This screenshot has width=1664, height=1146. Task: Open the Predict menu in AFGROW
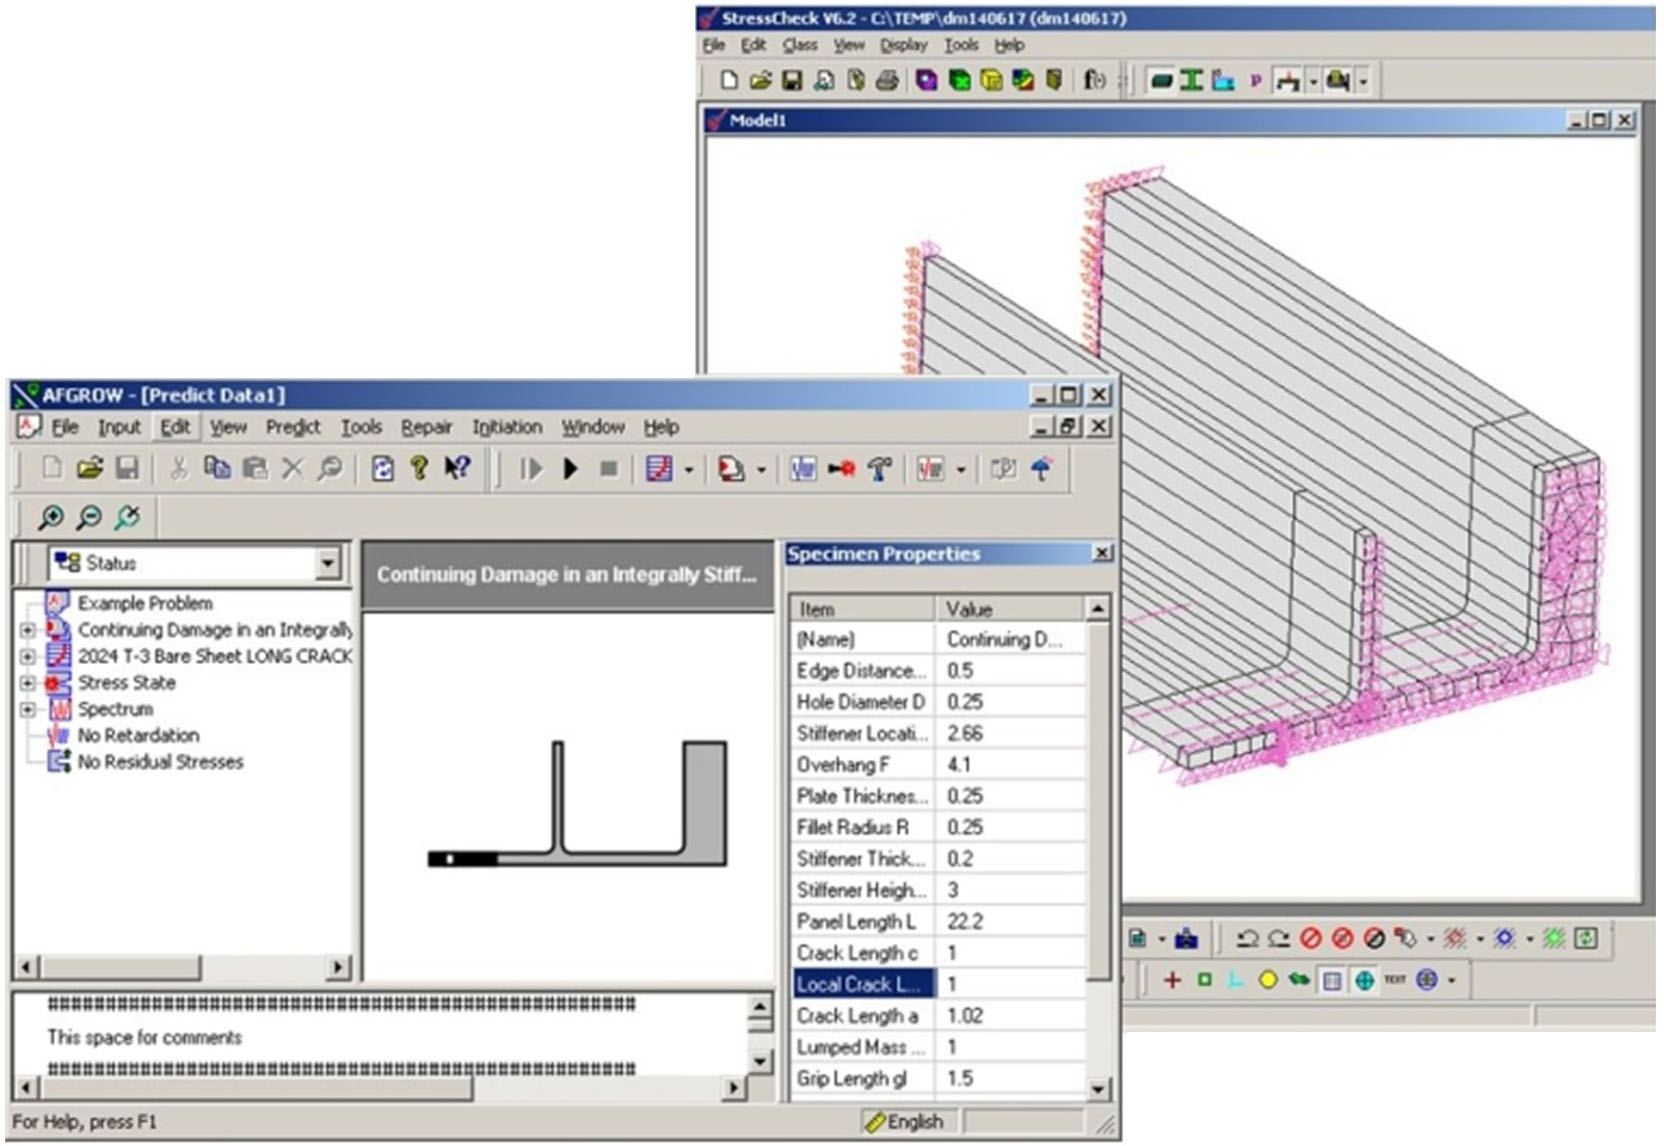pos(292,427)
